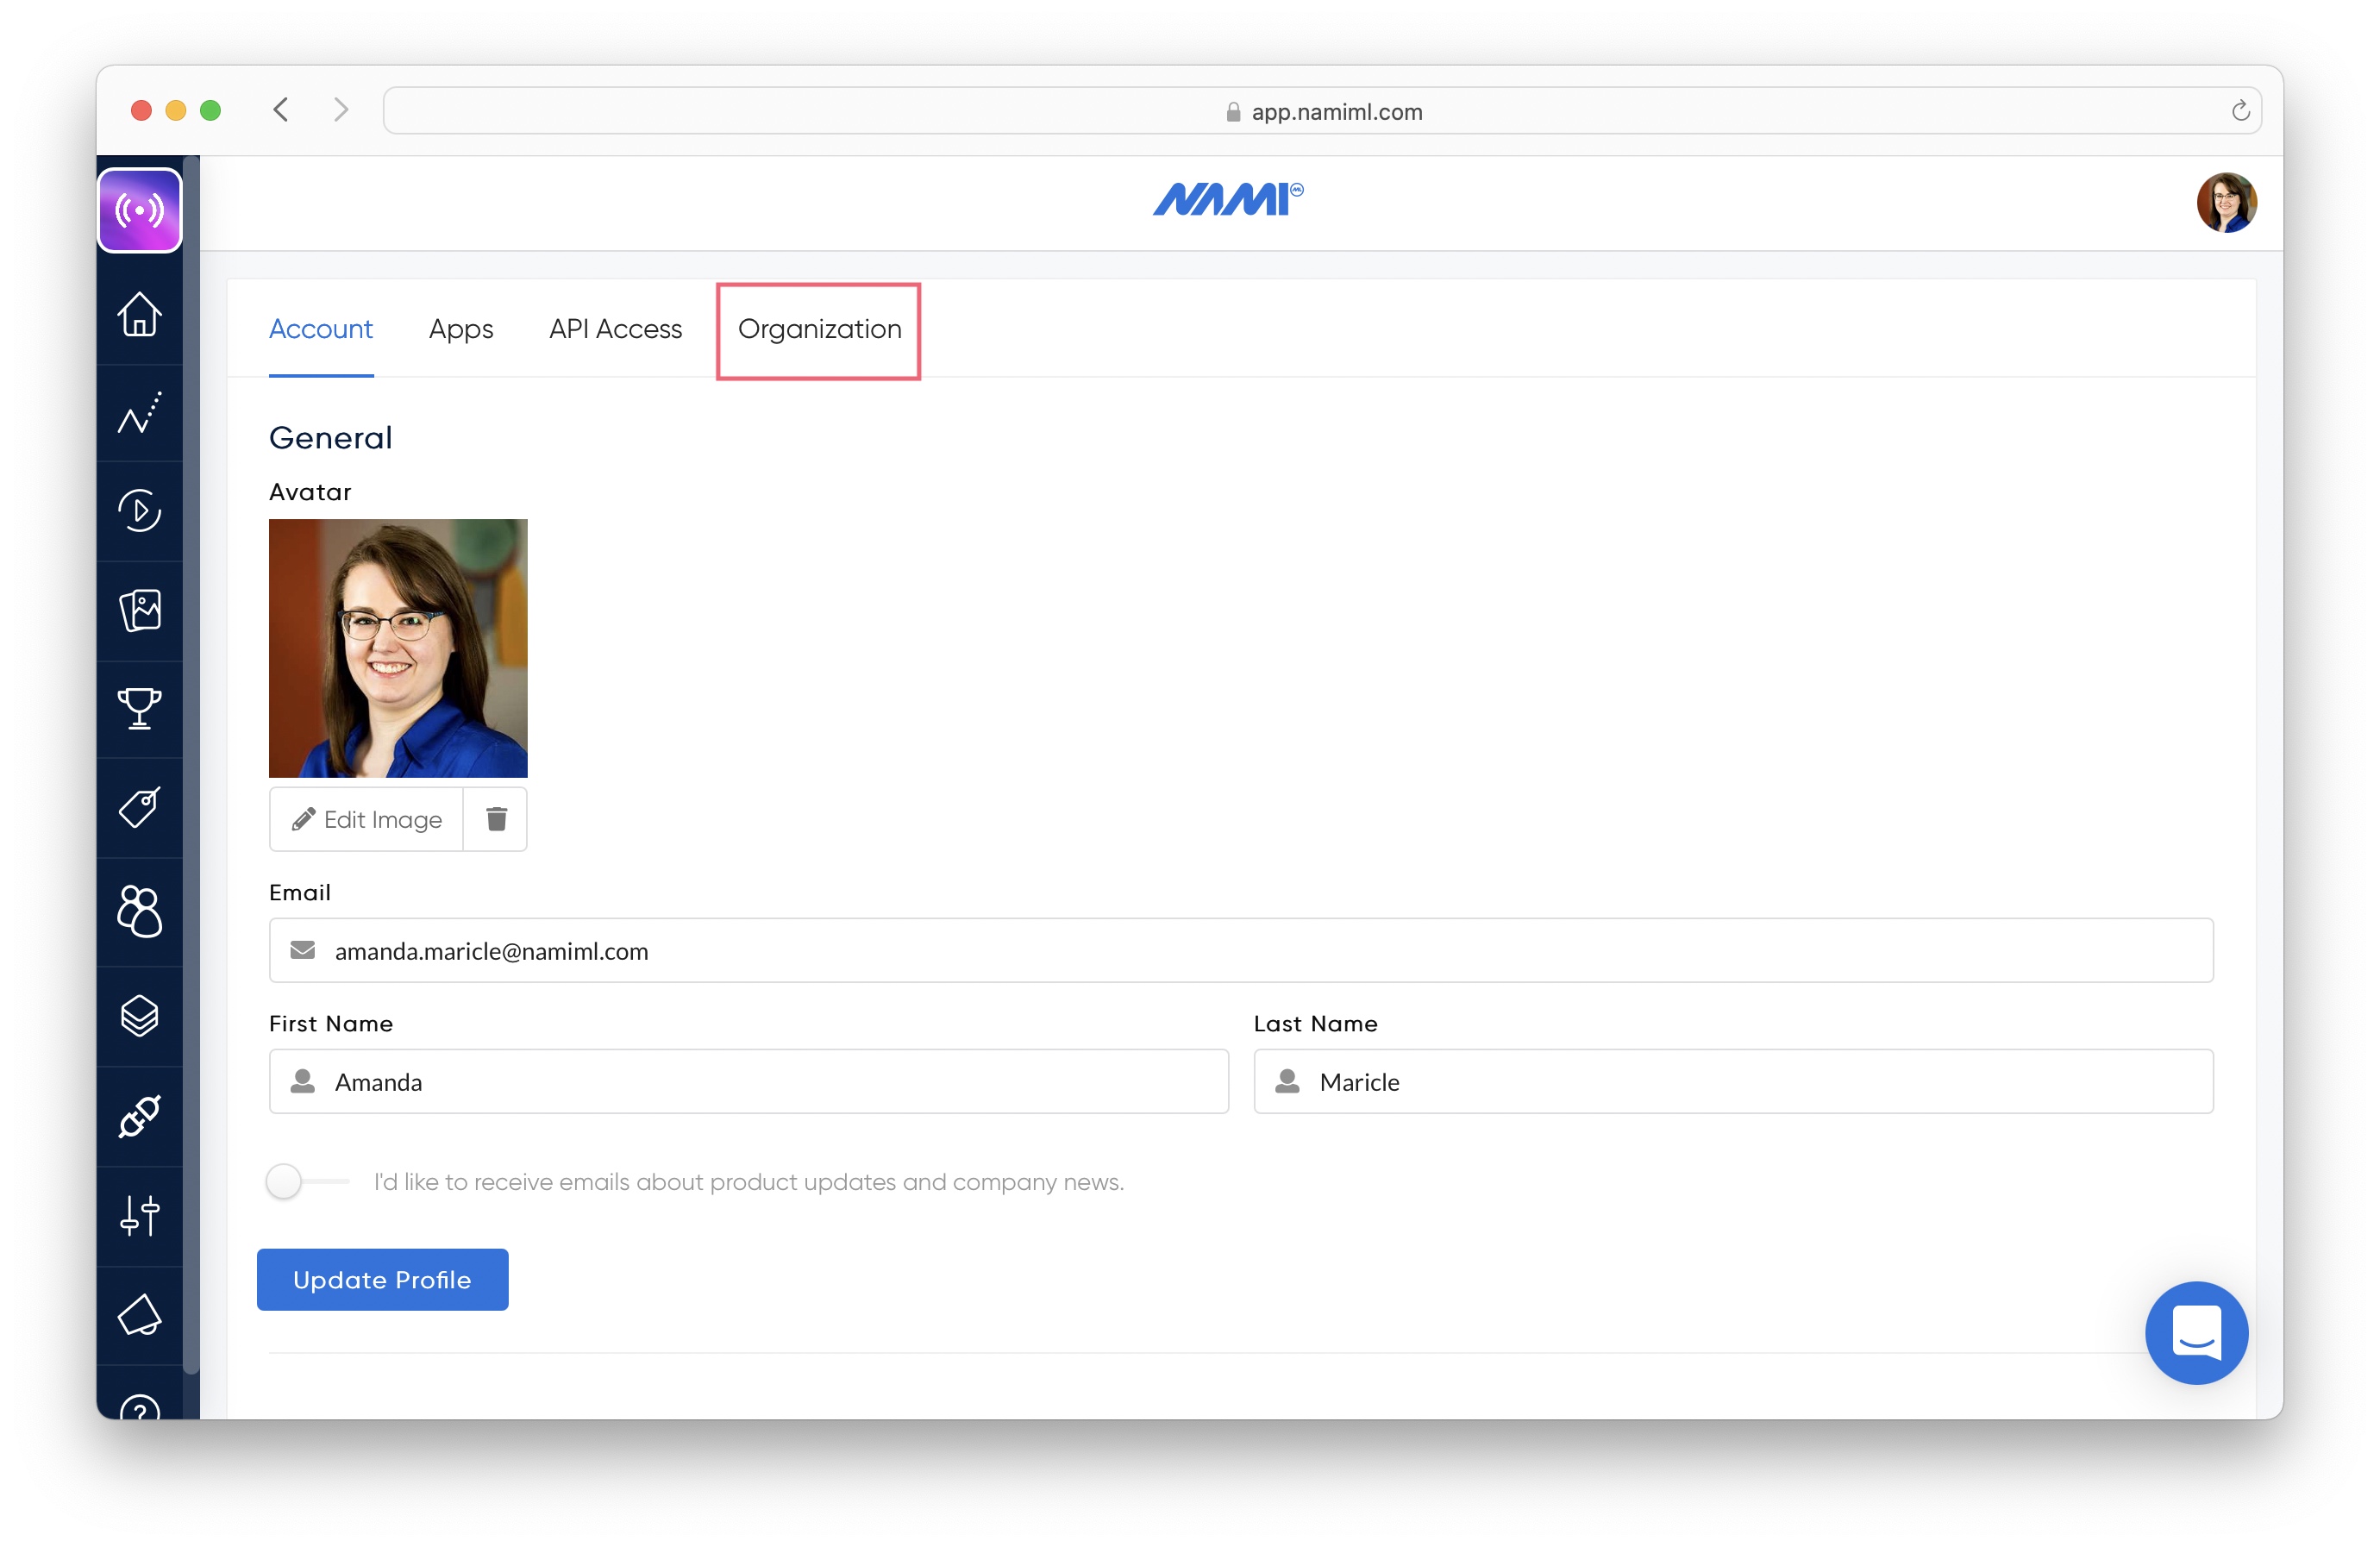Delete avatar with trash icon
Screen dimensions: 2380x1547
tap(496, 819)
